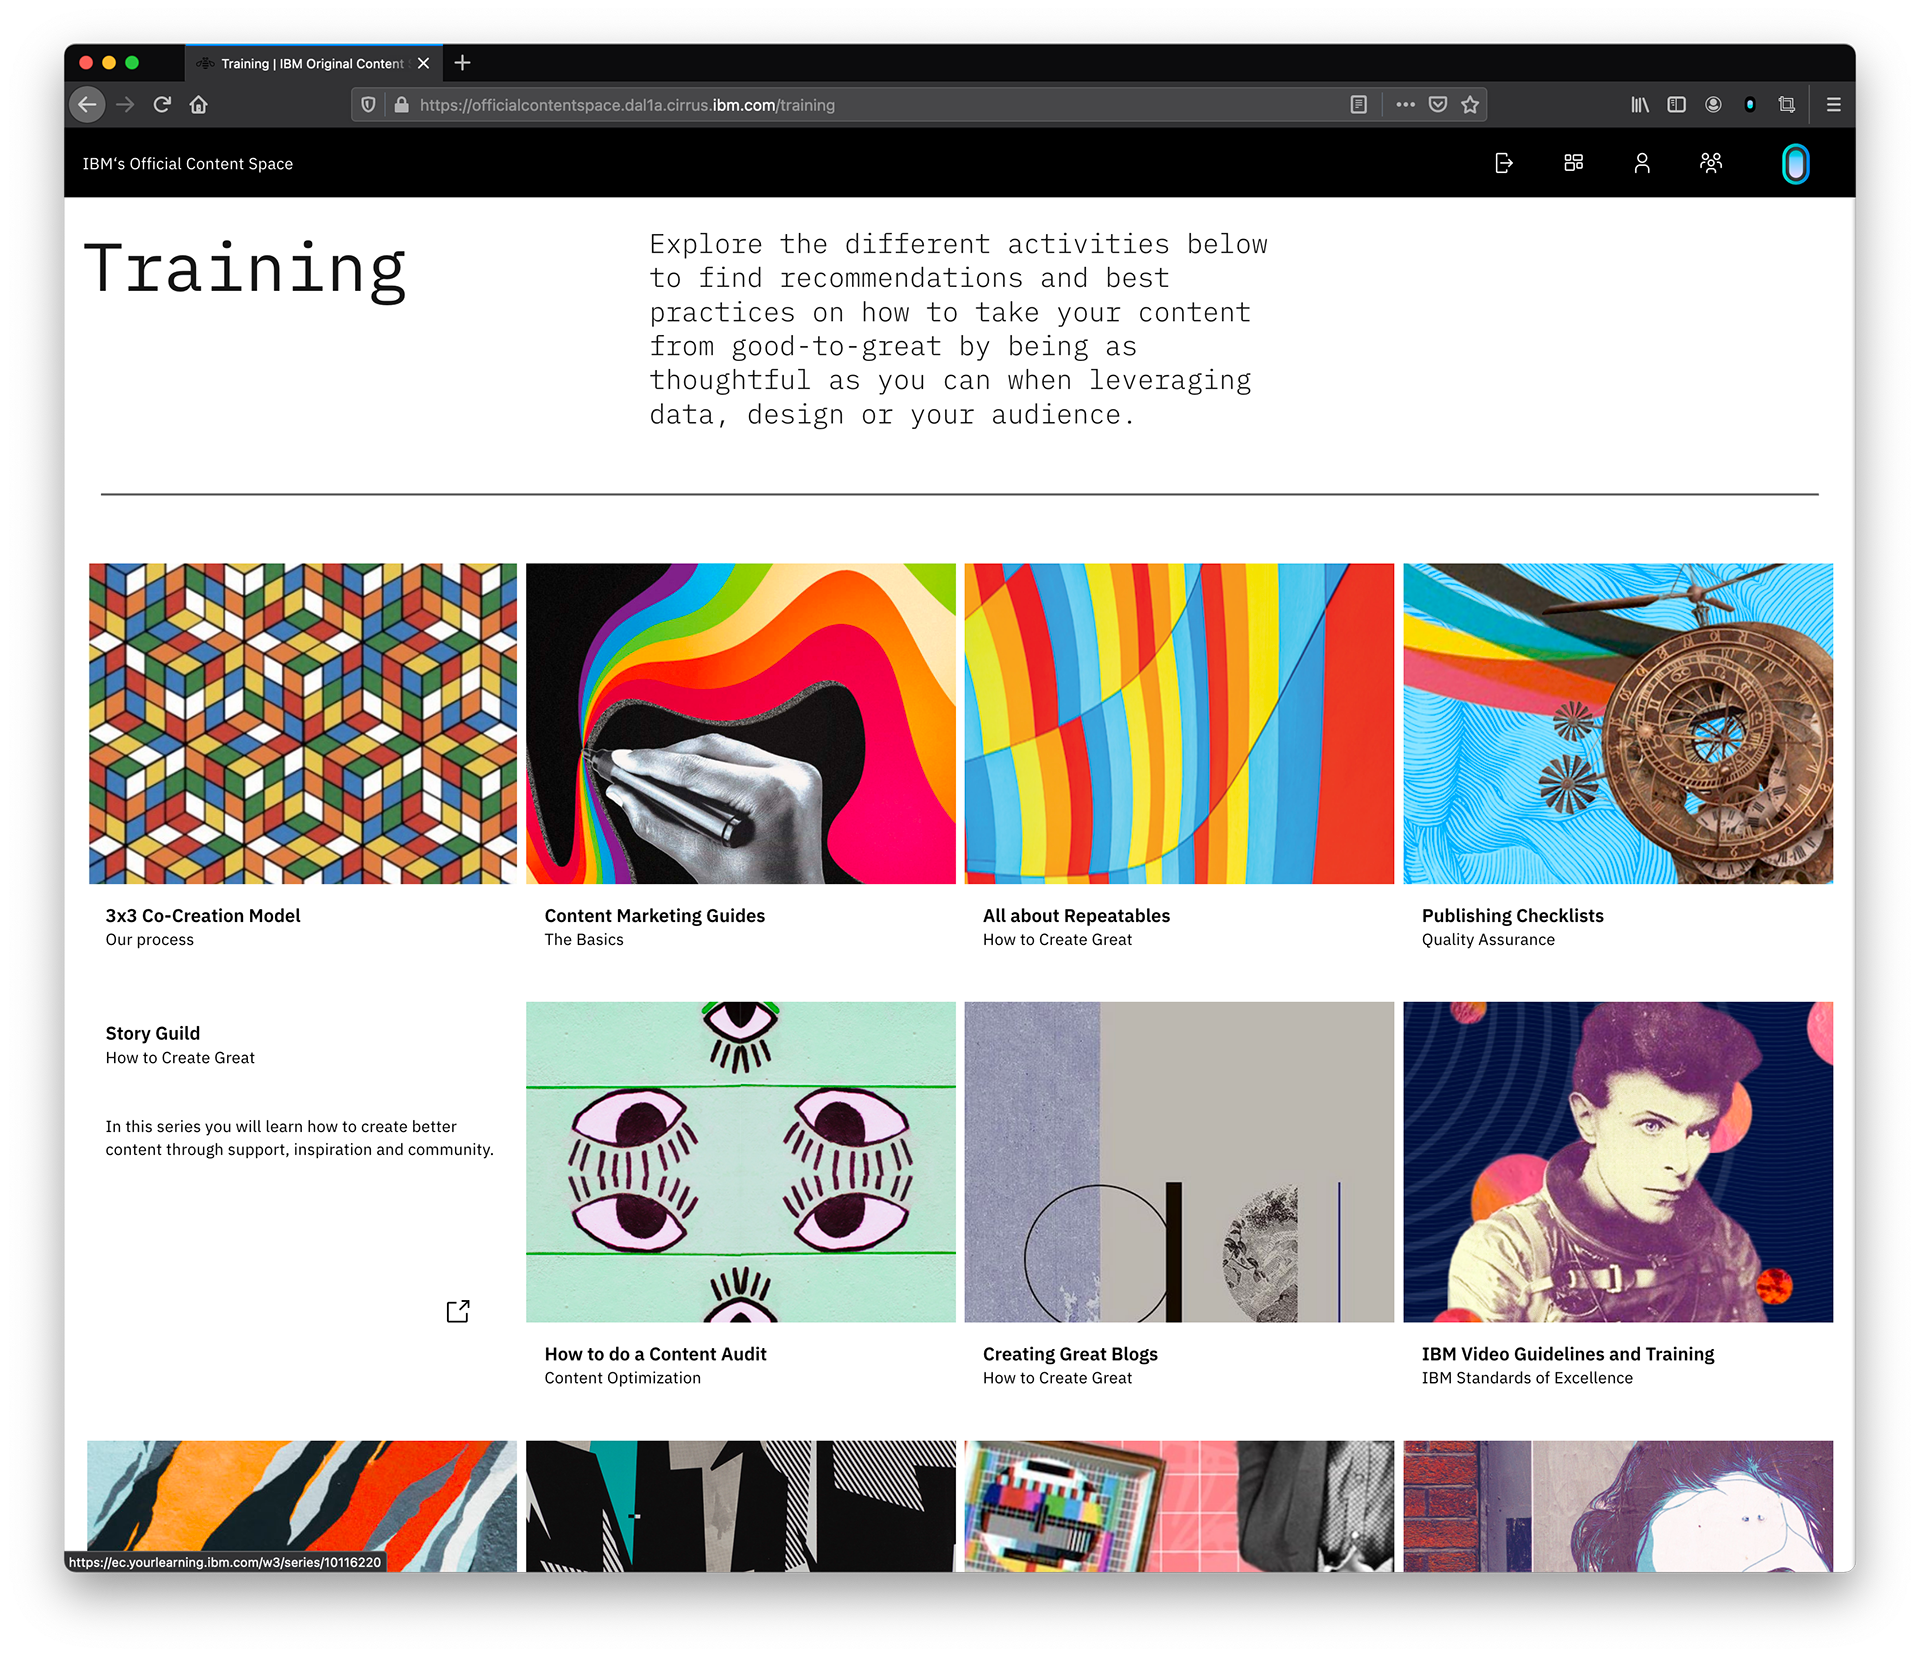Select the Training | IBM Original Content tab
Screen dimensions: 1920x1657
click(x=313, y=63)
